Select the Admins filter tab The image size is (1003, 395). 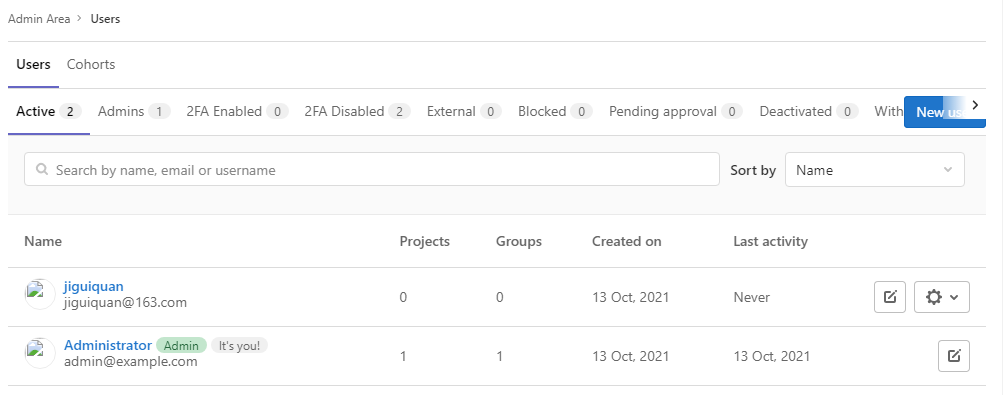pos(134,112)
